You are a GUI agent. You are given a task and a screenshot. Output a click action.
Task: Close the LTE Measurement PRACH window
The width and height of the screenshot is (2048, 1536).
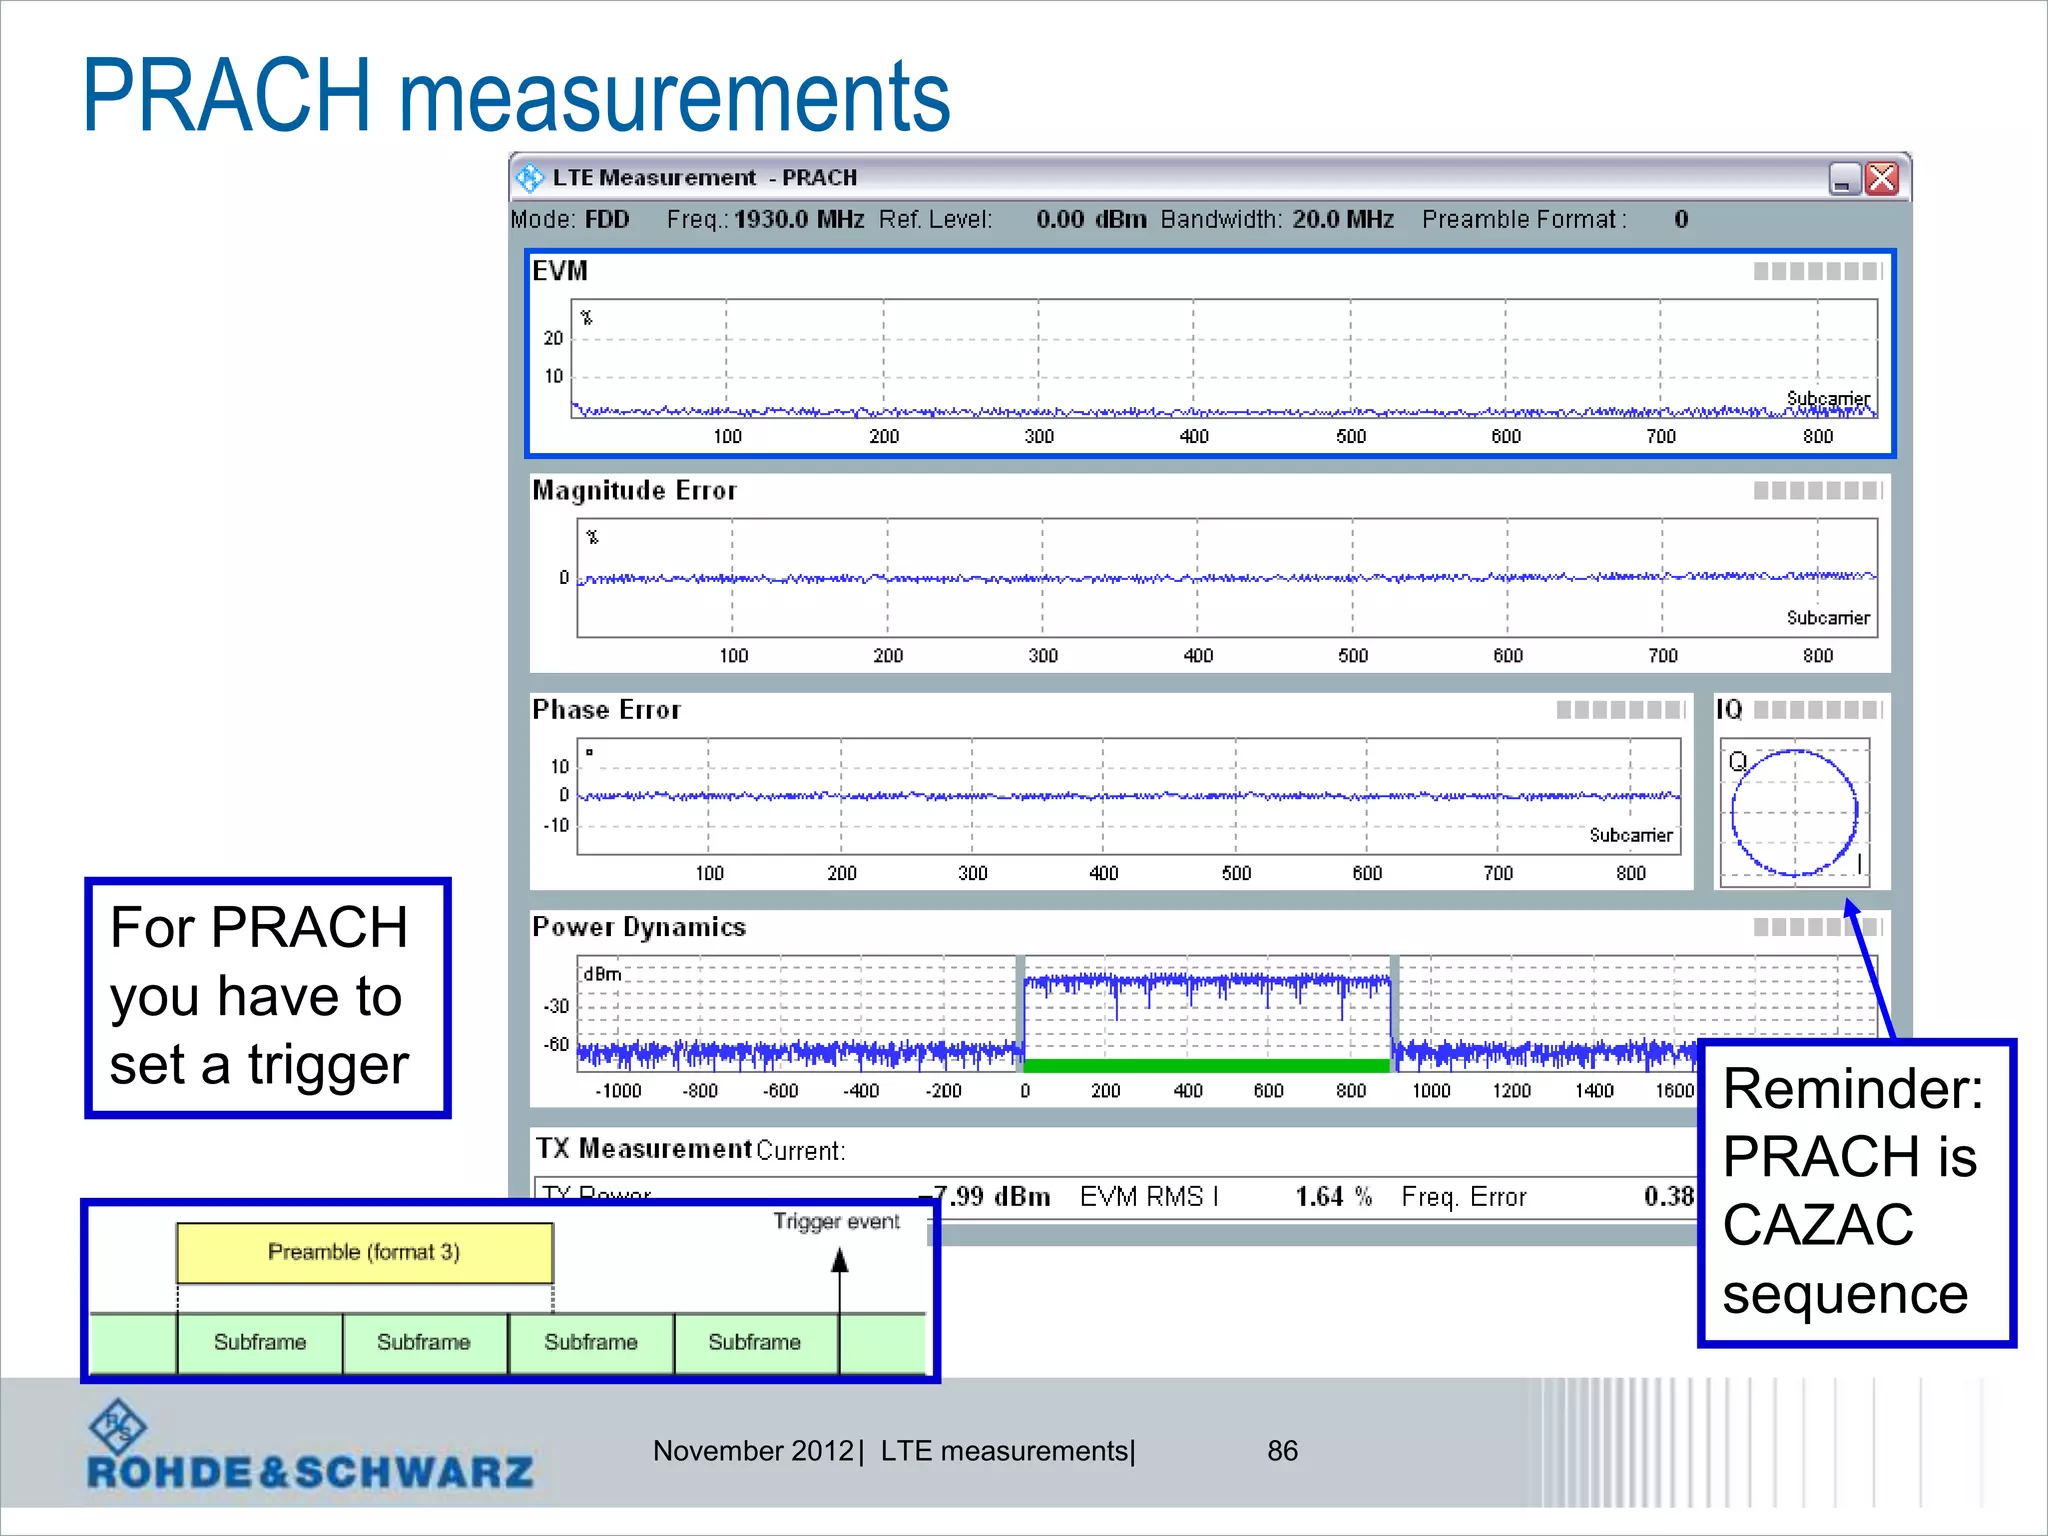(1882, 179)
